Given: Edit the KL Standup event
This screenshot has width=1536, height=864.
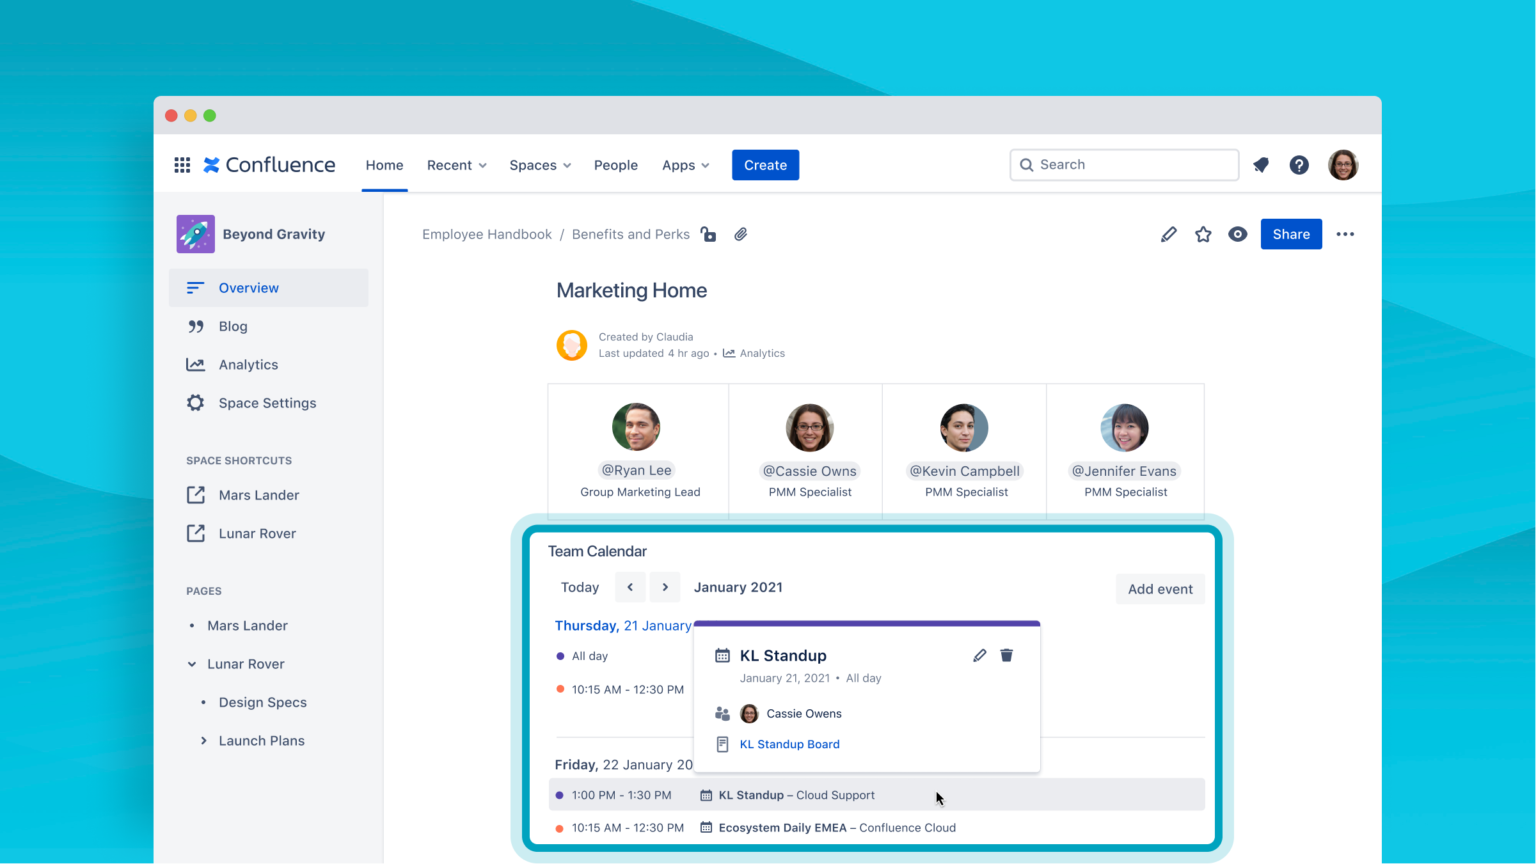Looking at the screenshot, I should (x=978, y=655).
